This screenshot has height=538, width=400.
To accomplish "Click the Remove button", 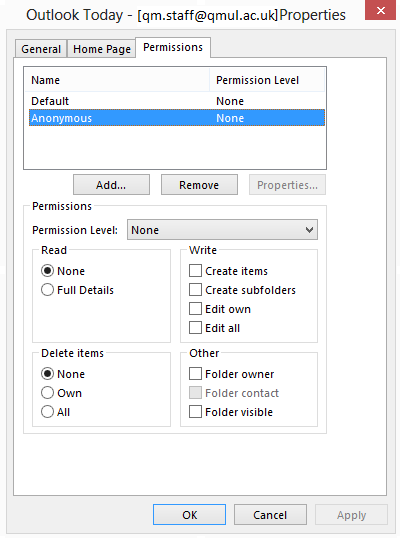I will [x=199, y=185].
